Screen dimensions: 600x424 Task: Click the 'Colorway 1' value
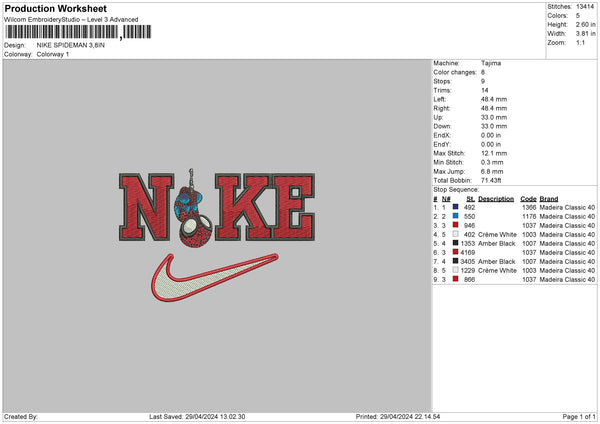[53, 54]
